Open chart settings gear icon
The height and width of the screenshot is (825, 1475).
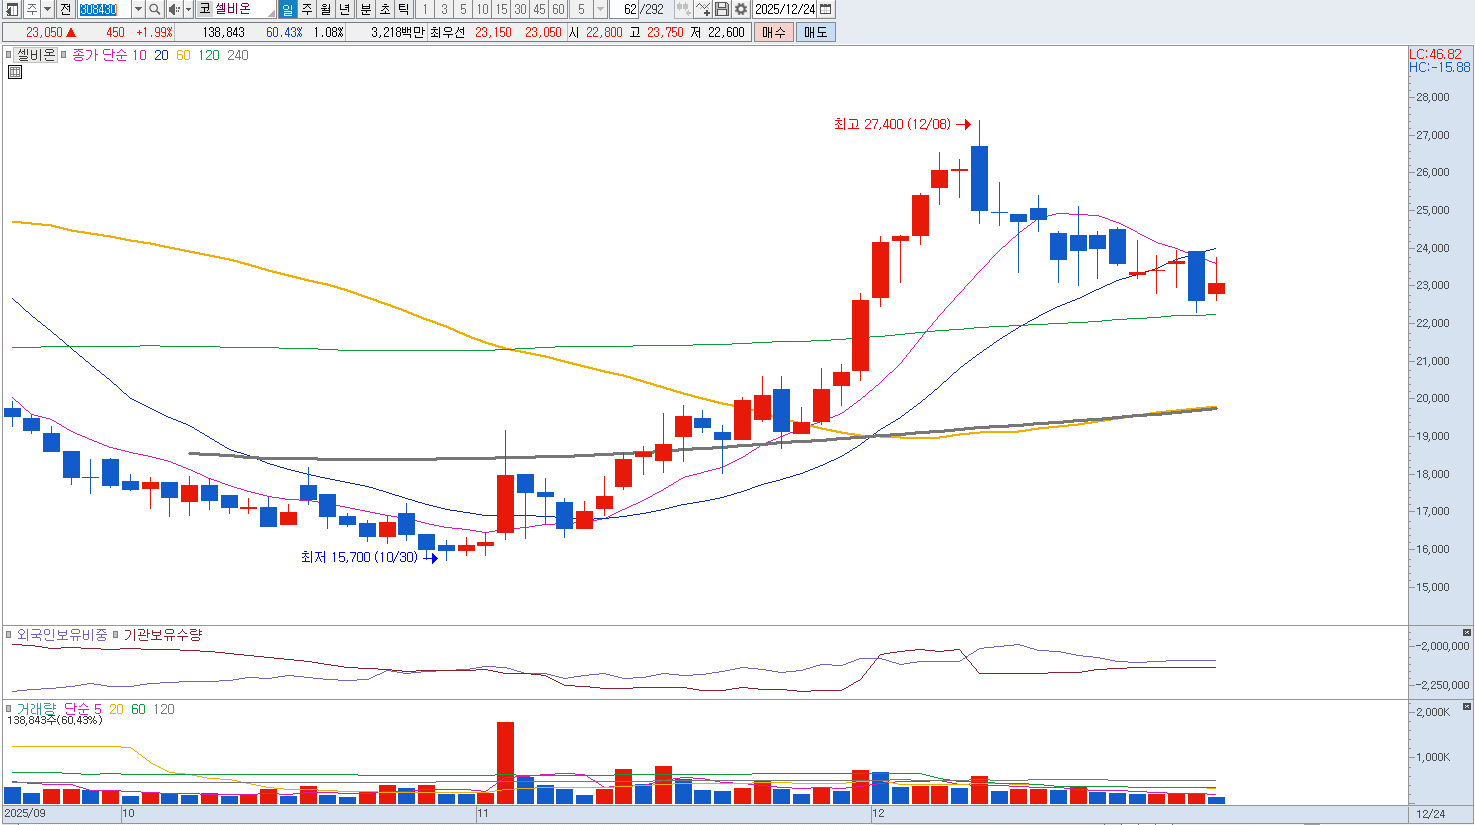click(741, 9)
